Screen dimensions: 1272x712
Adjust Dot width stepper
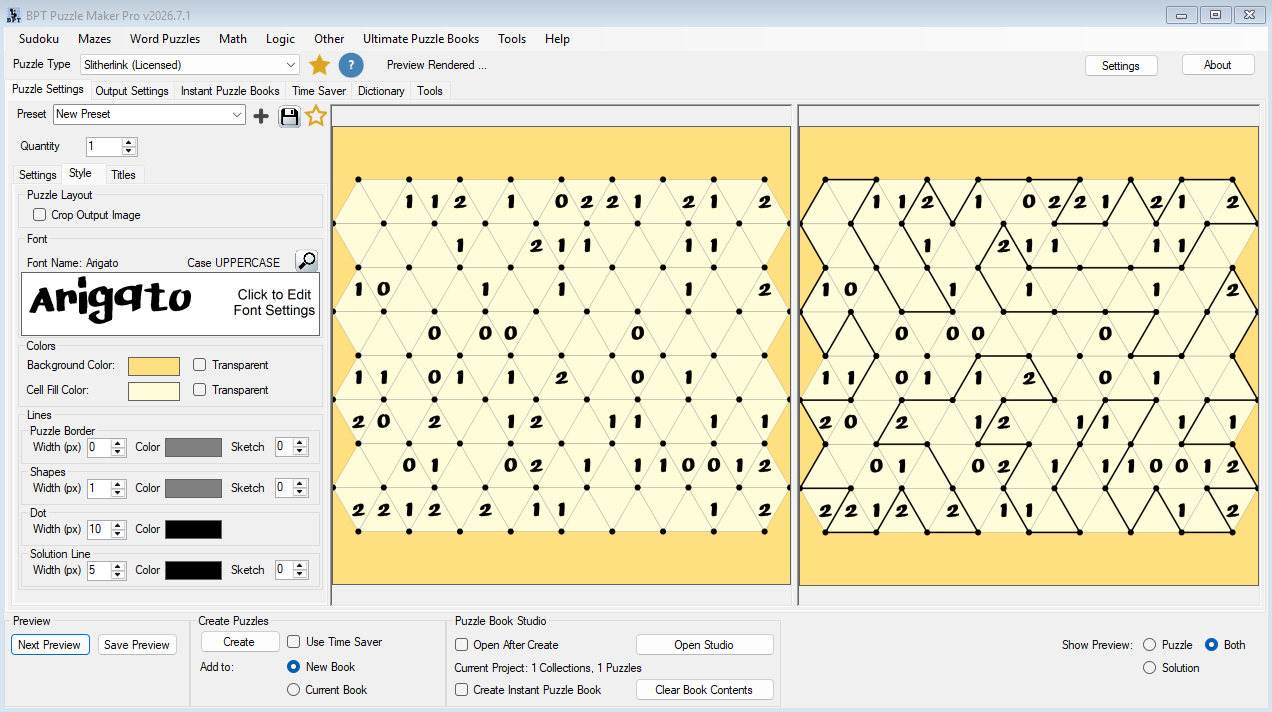tap(118, 530)
